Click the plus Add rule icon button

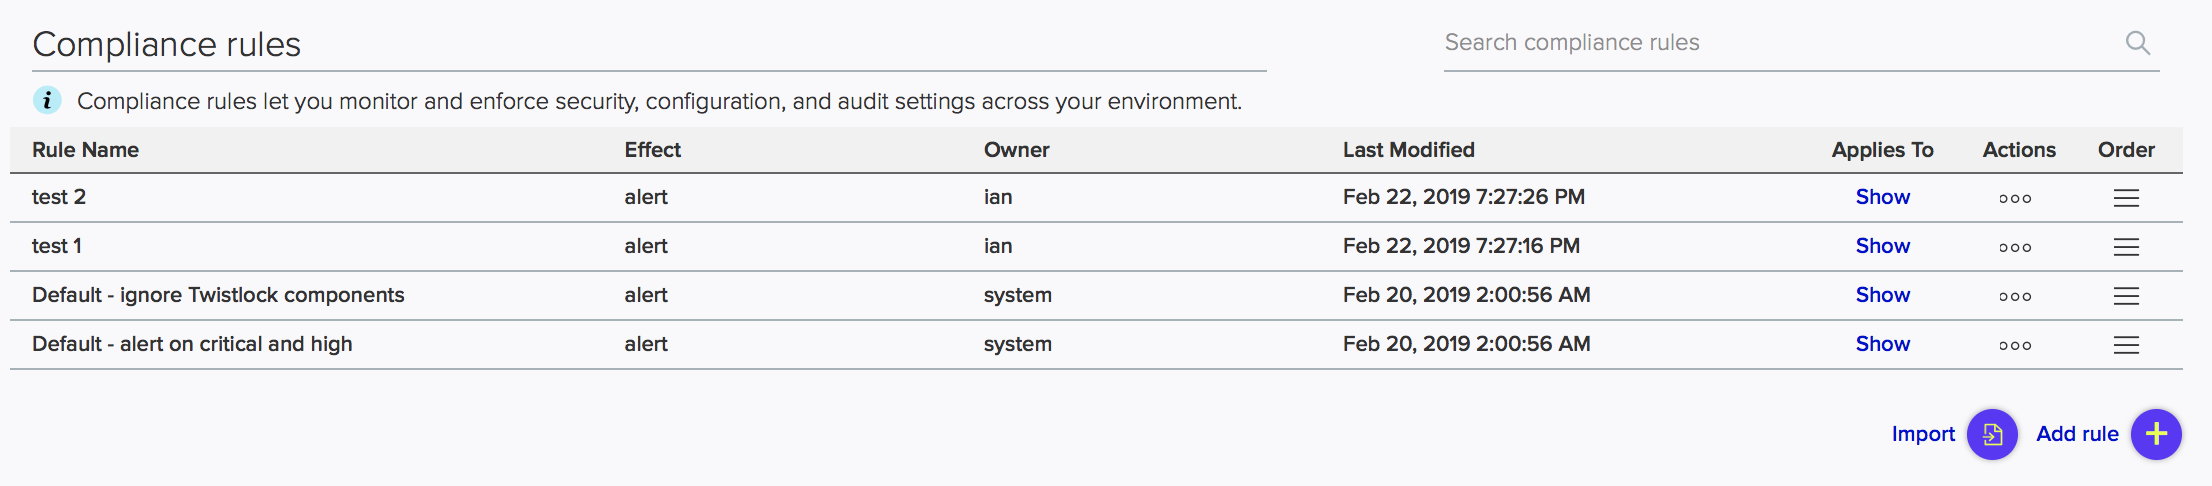pos(2156,434)
